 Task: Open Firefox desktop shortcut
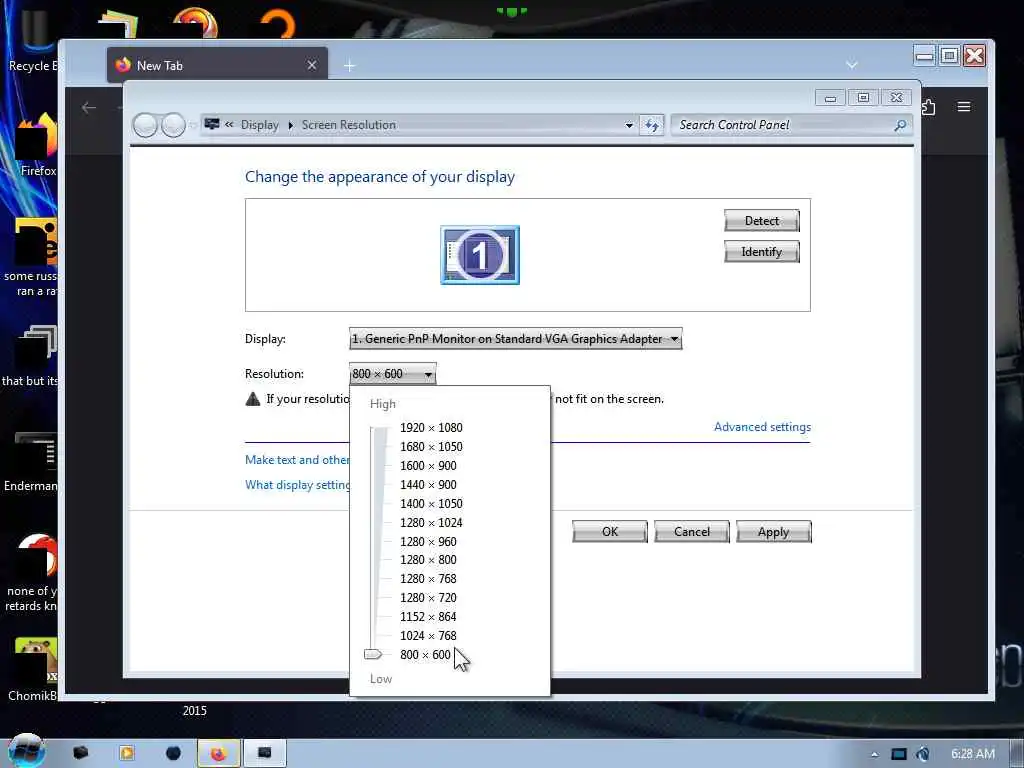(x=37, y=144)
